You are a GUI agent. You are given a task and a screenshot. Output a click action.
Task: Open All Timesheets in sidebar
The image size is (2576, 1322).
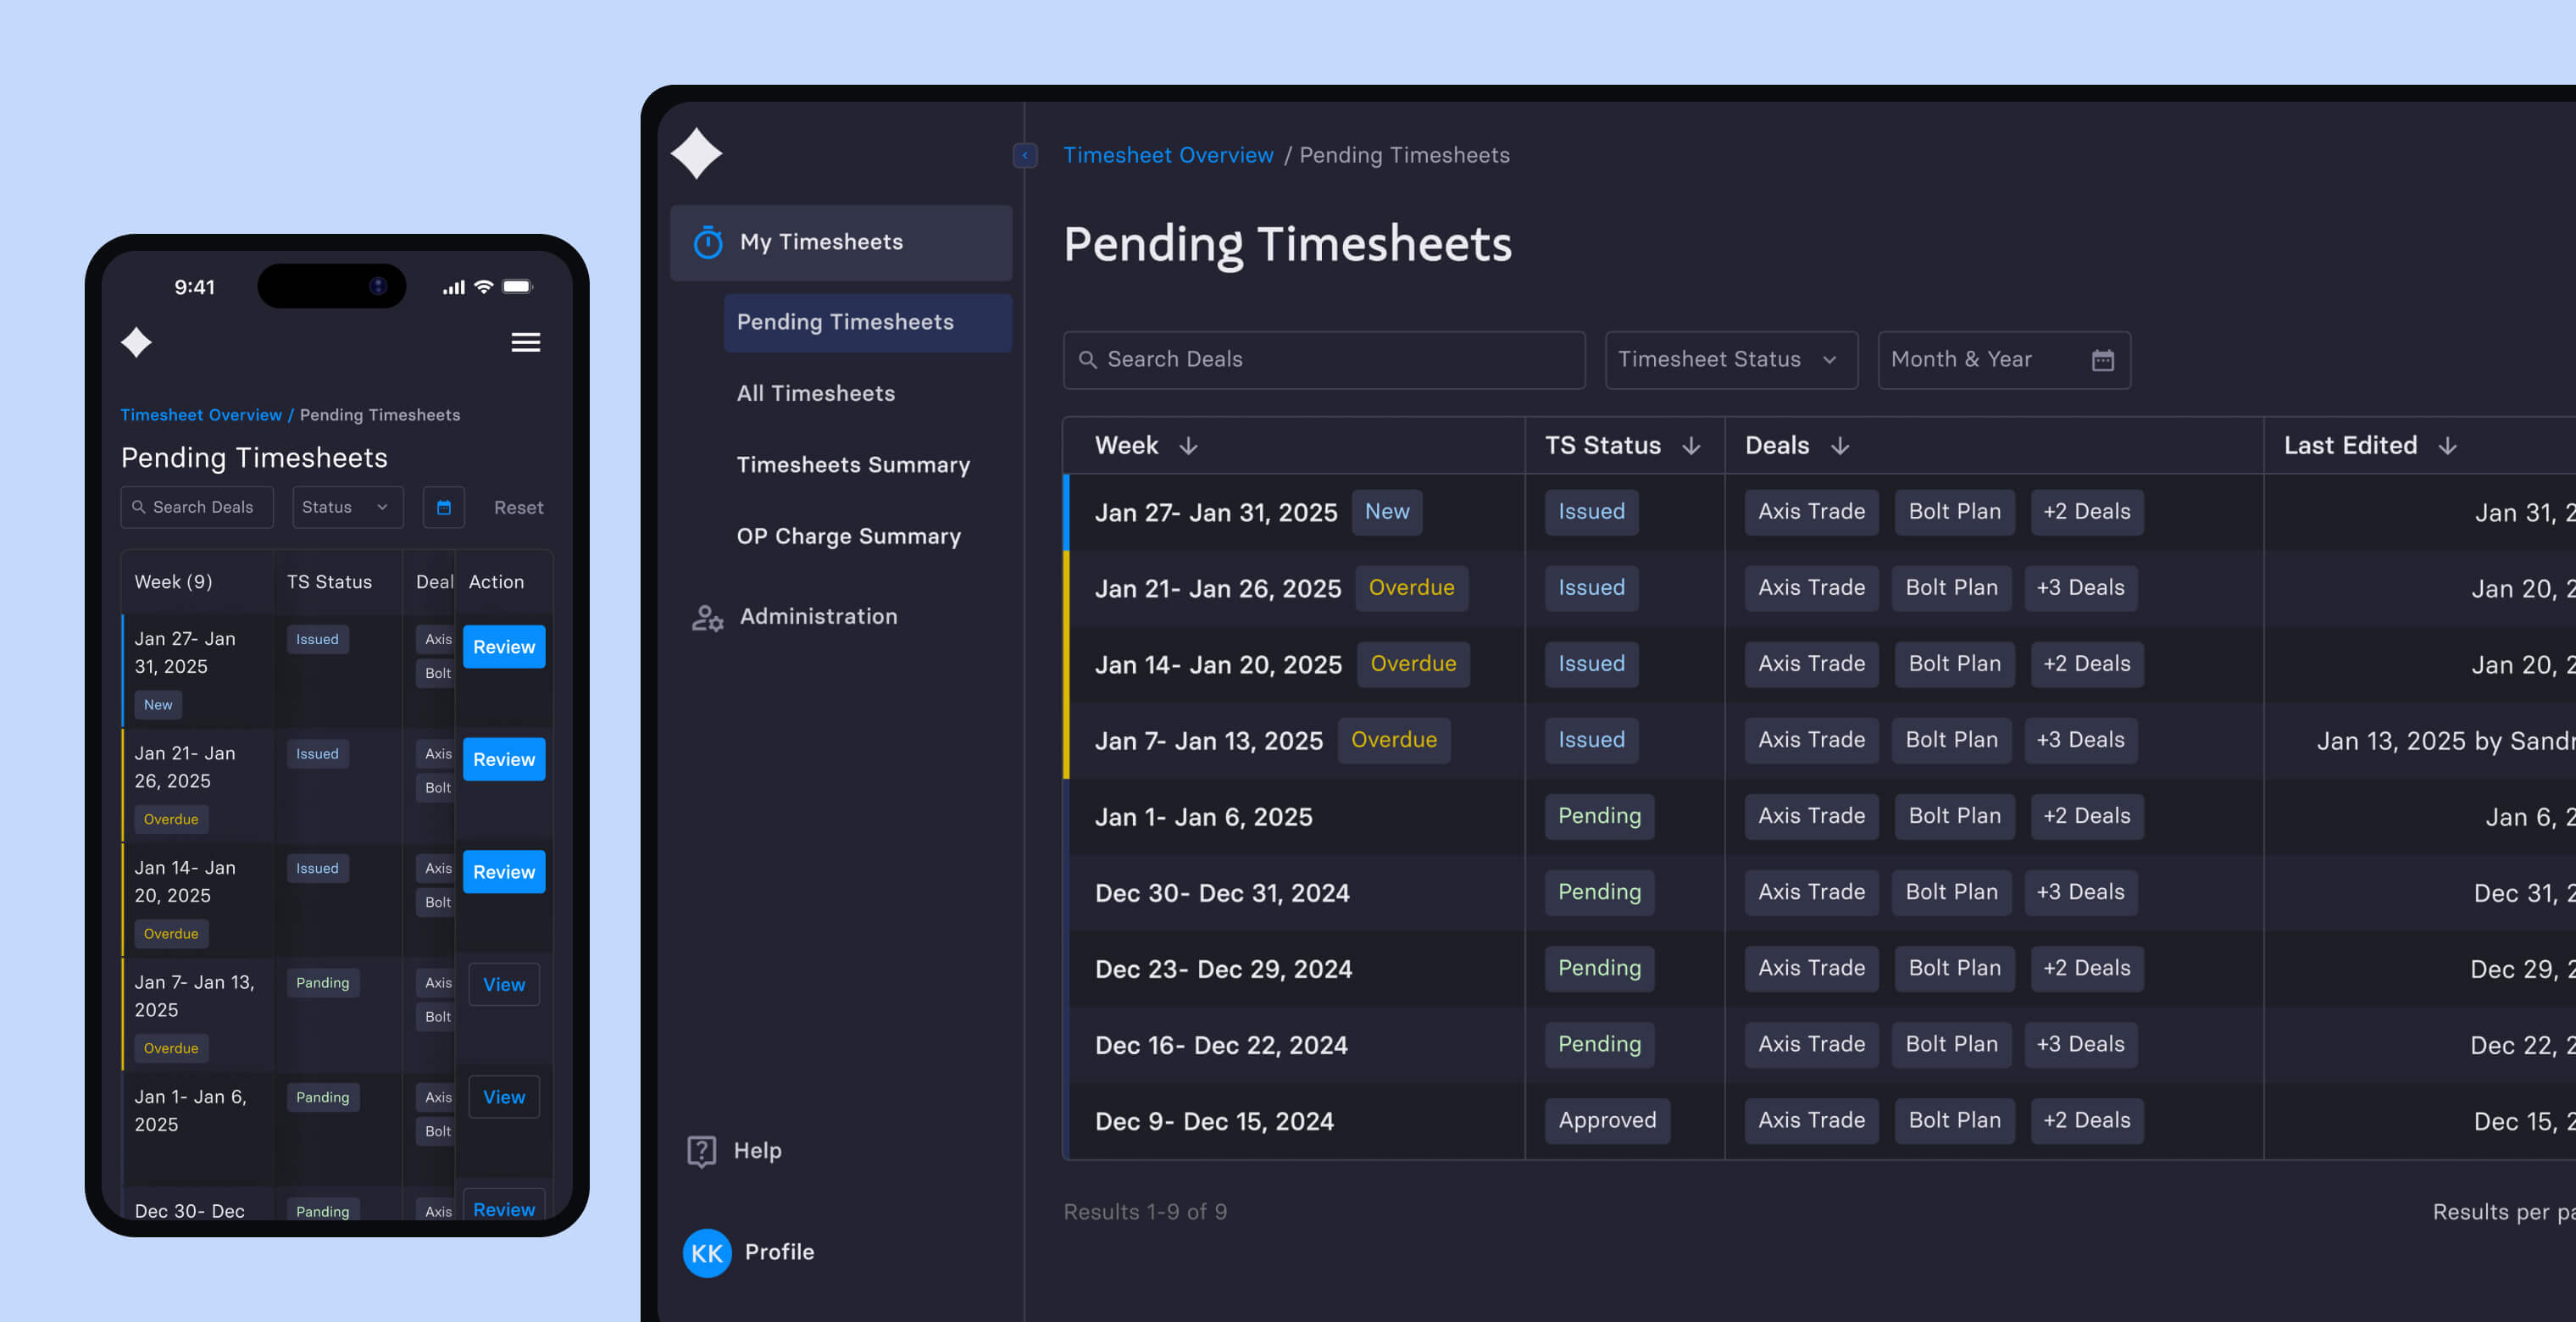tap(815, 394)
